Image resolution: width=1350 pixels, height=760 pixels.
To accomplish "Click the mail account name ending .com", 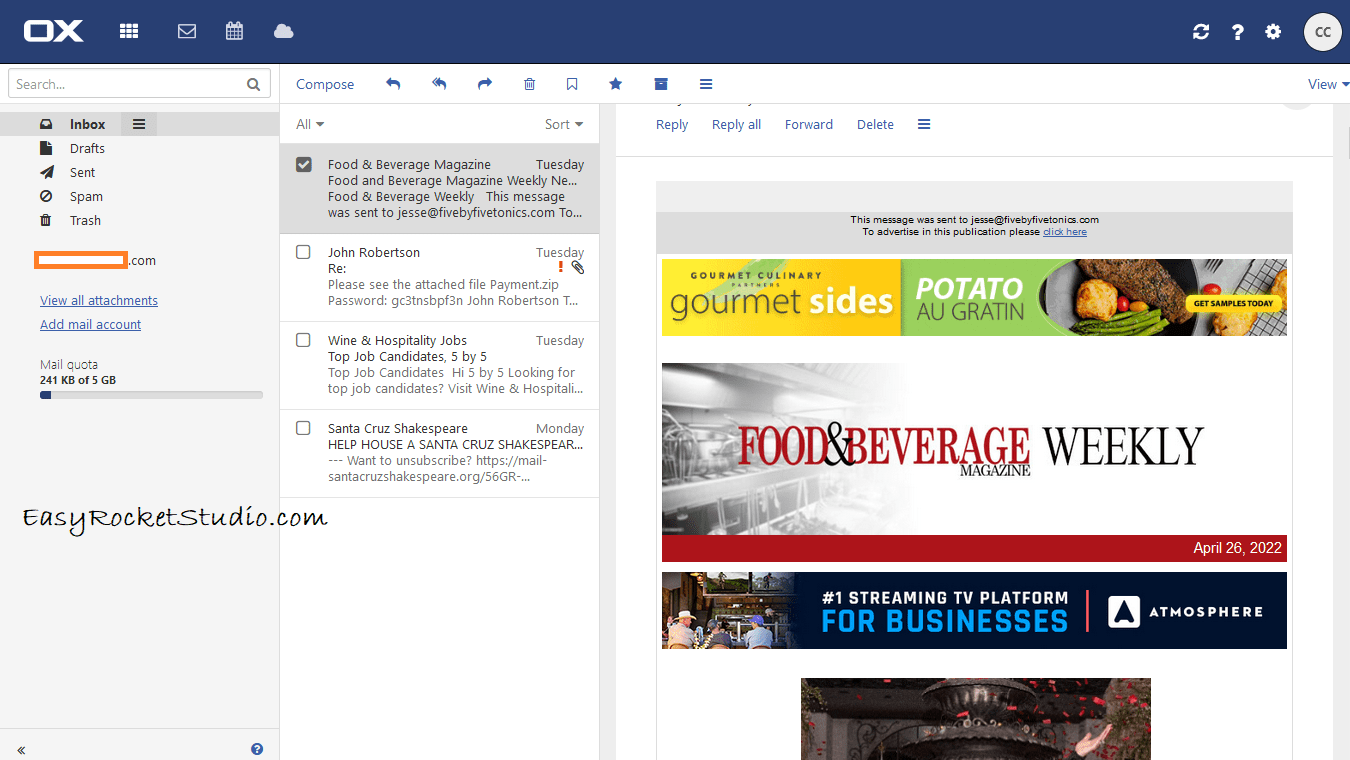I will (95, 260).
